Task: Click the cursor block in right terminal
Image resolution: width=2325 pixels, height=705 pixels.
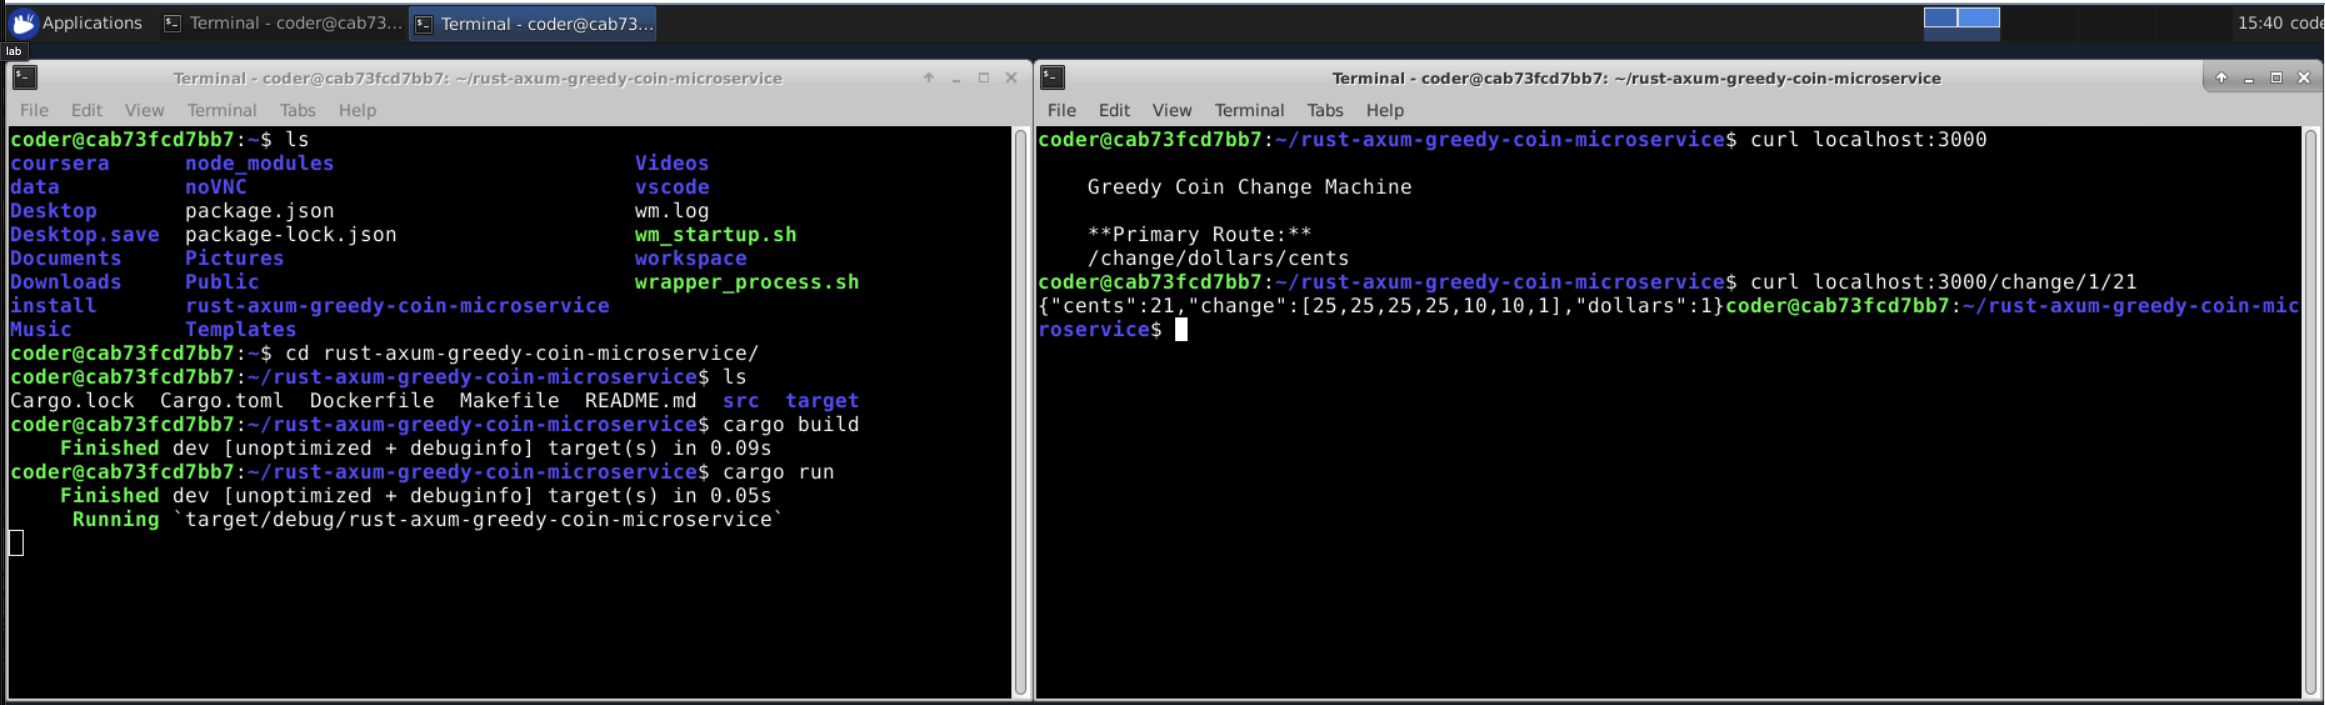Action: coord(1181,330)
